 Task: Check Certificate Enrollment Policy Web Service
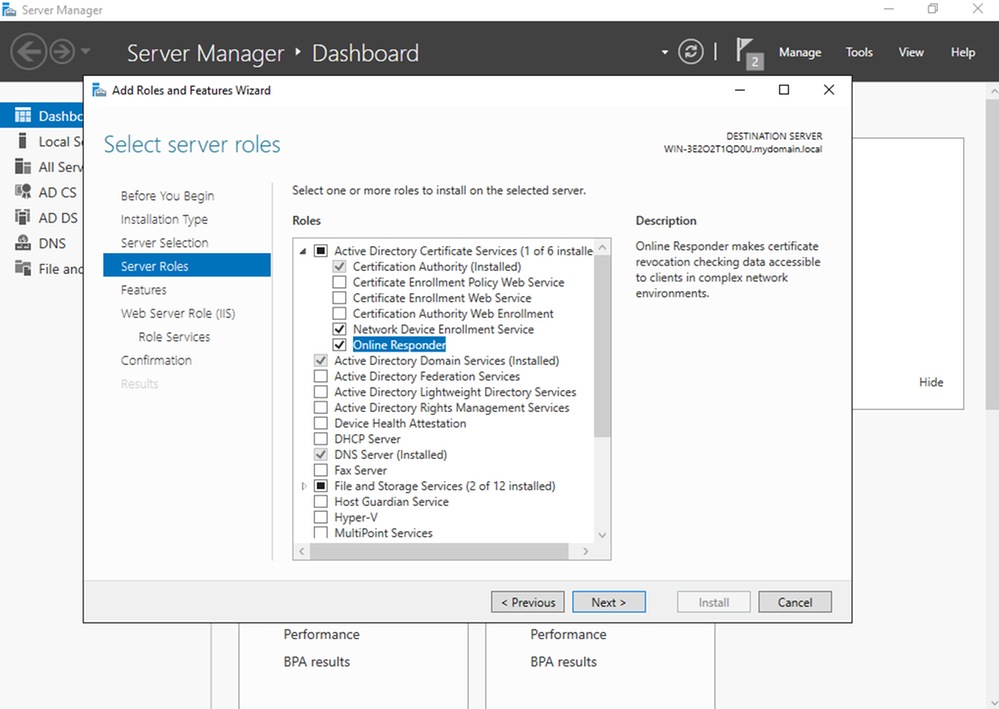(340, 282)
